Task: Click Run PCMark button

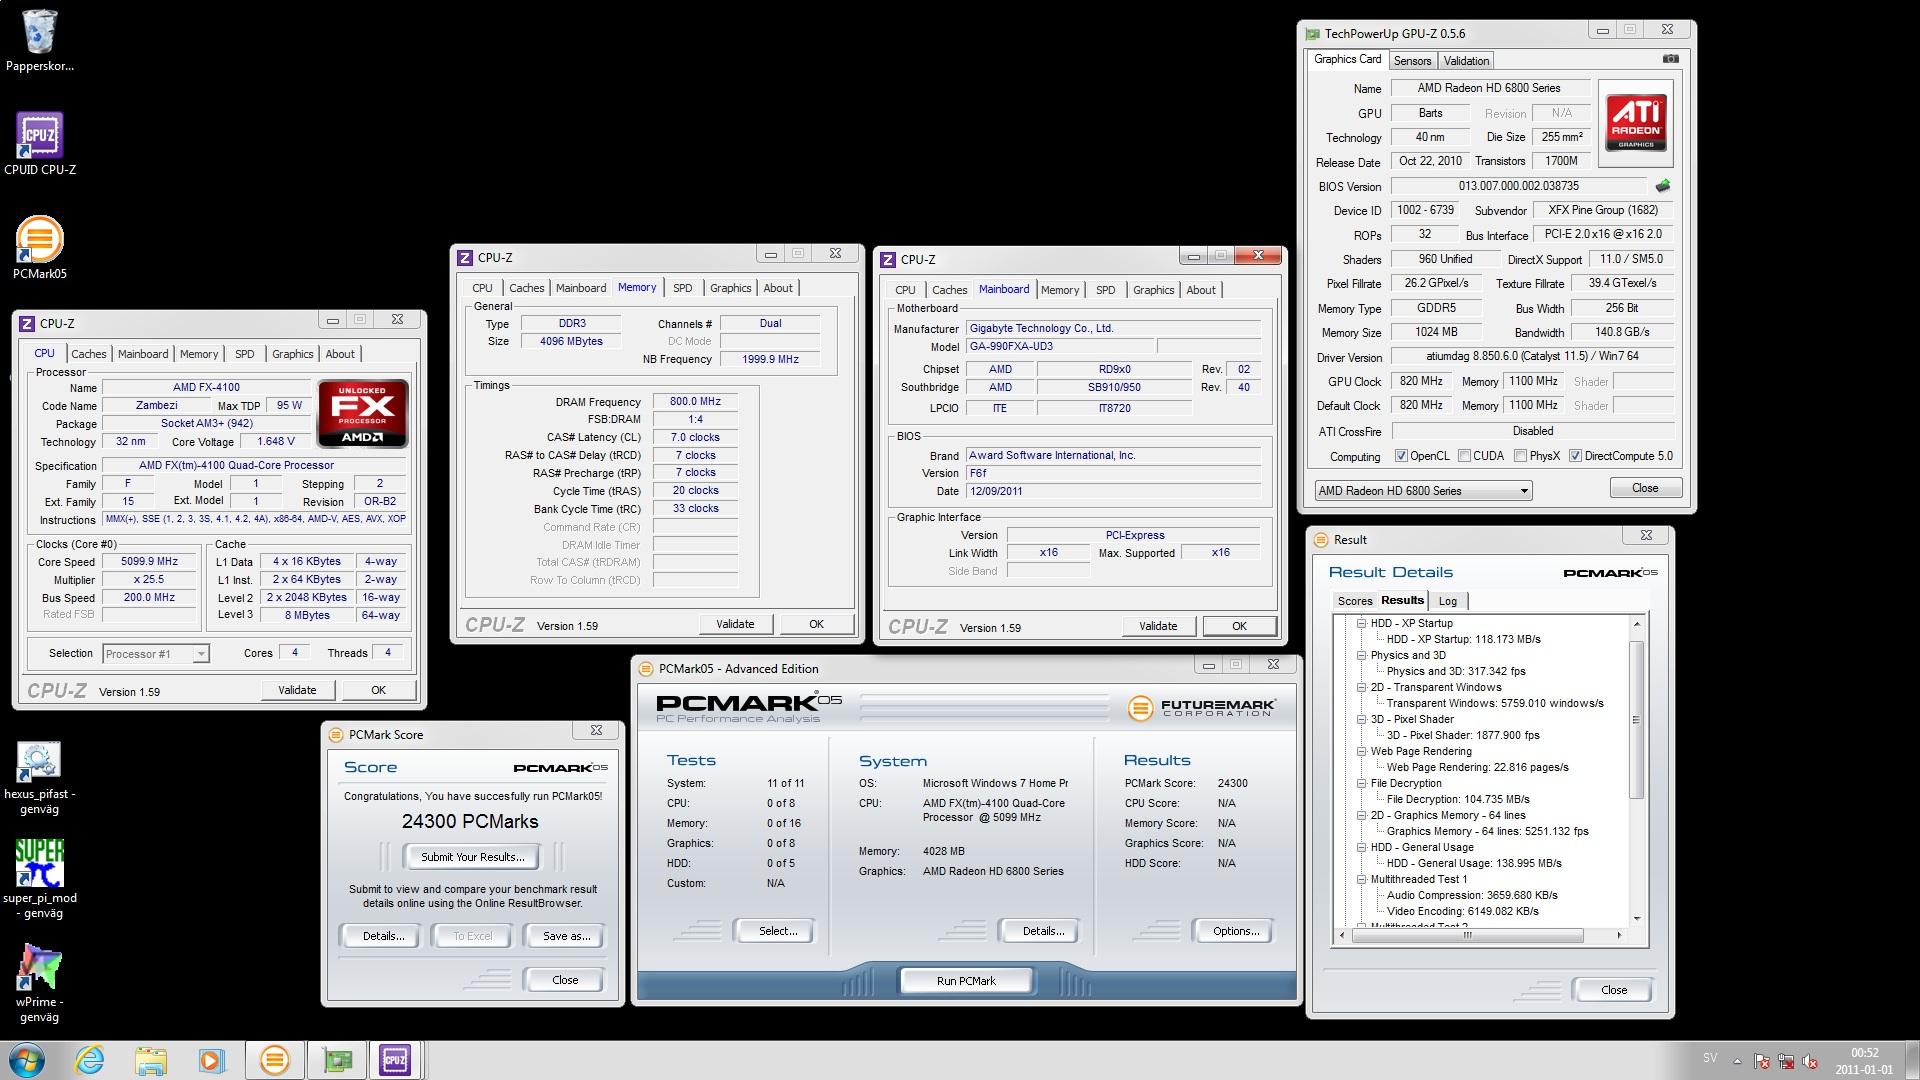Action: (966, 981)
